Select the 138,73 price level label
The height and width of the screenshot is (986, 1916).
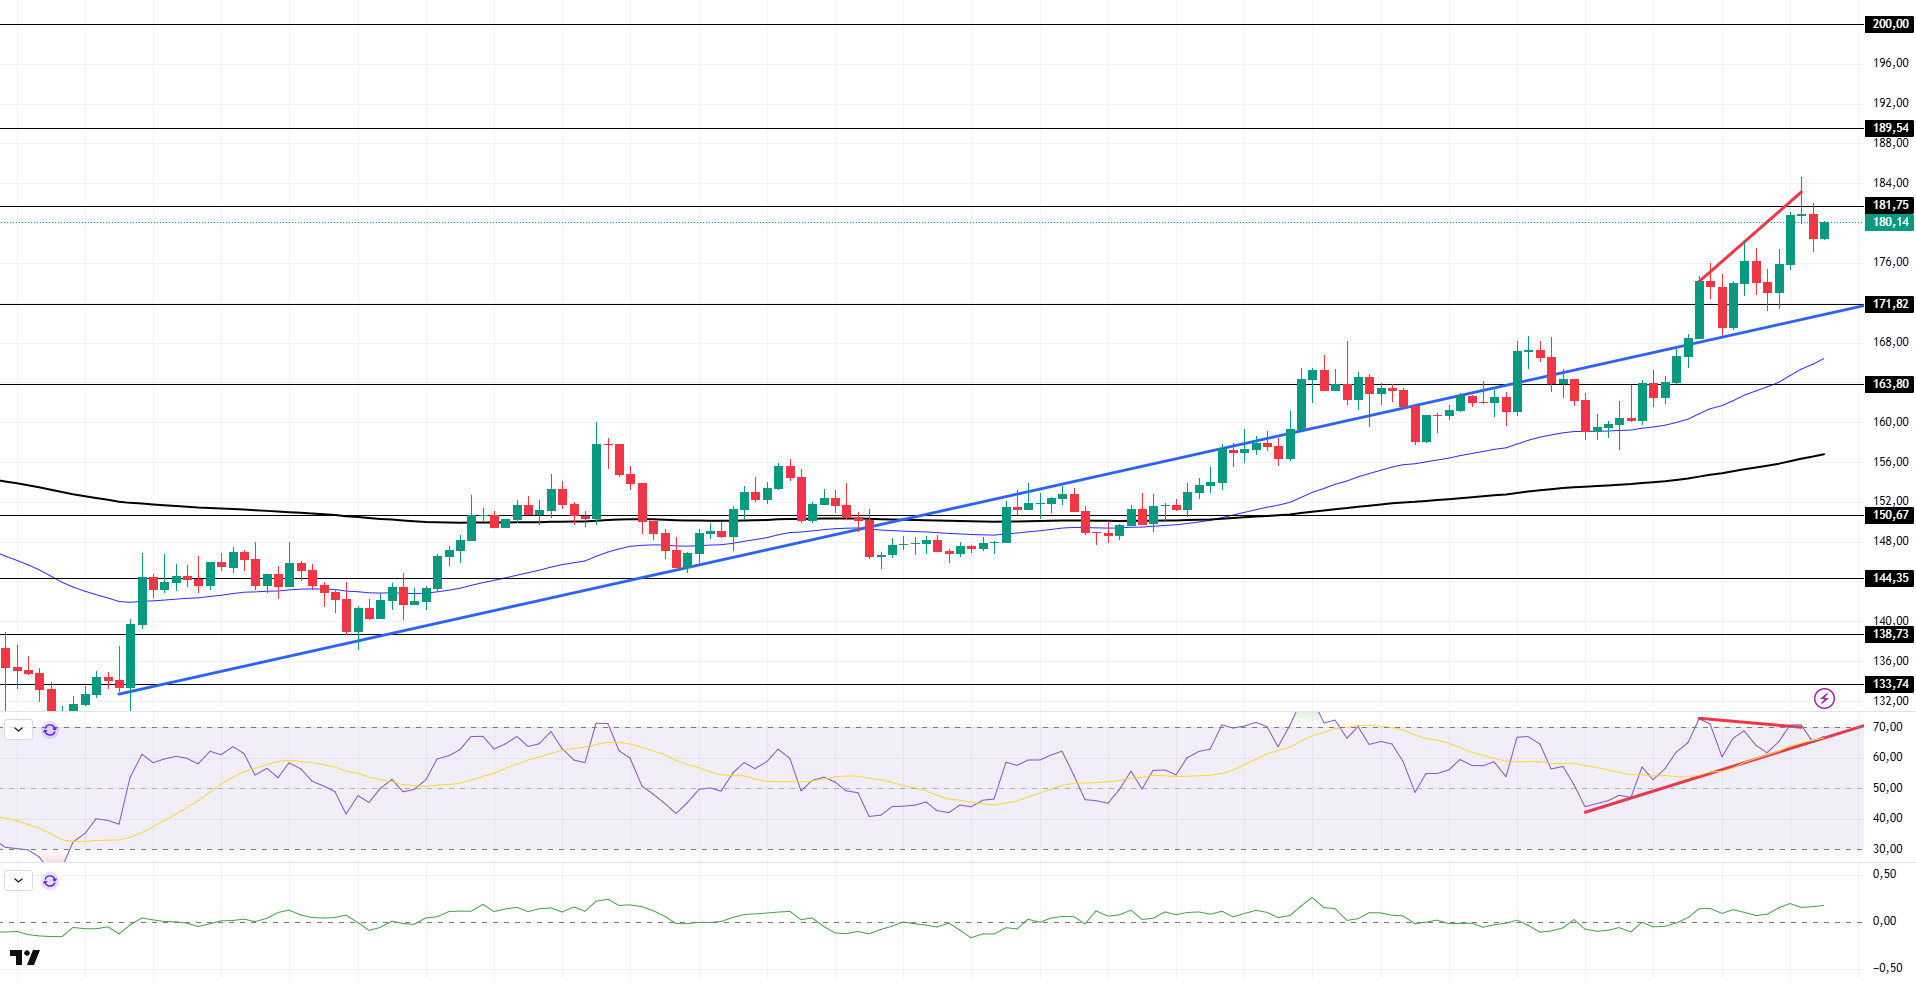pos(1889,634)
